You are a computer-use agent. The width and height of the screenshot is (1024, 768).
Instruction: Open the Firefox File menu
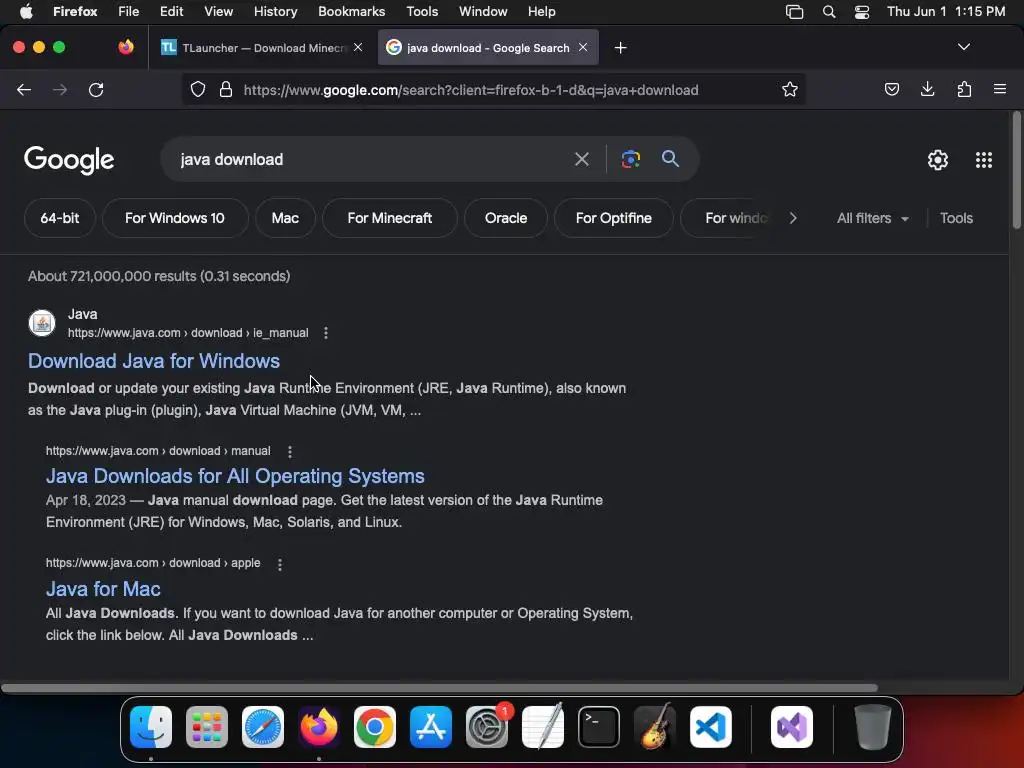pyautogui.click(x=129, y=12)
